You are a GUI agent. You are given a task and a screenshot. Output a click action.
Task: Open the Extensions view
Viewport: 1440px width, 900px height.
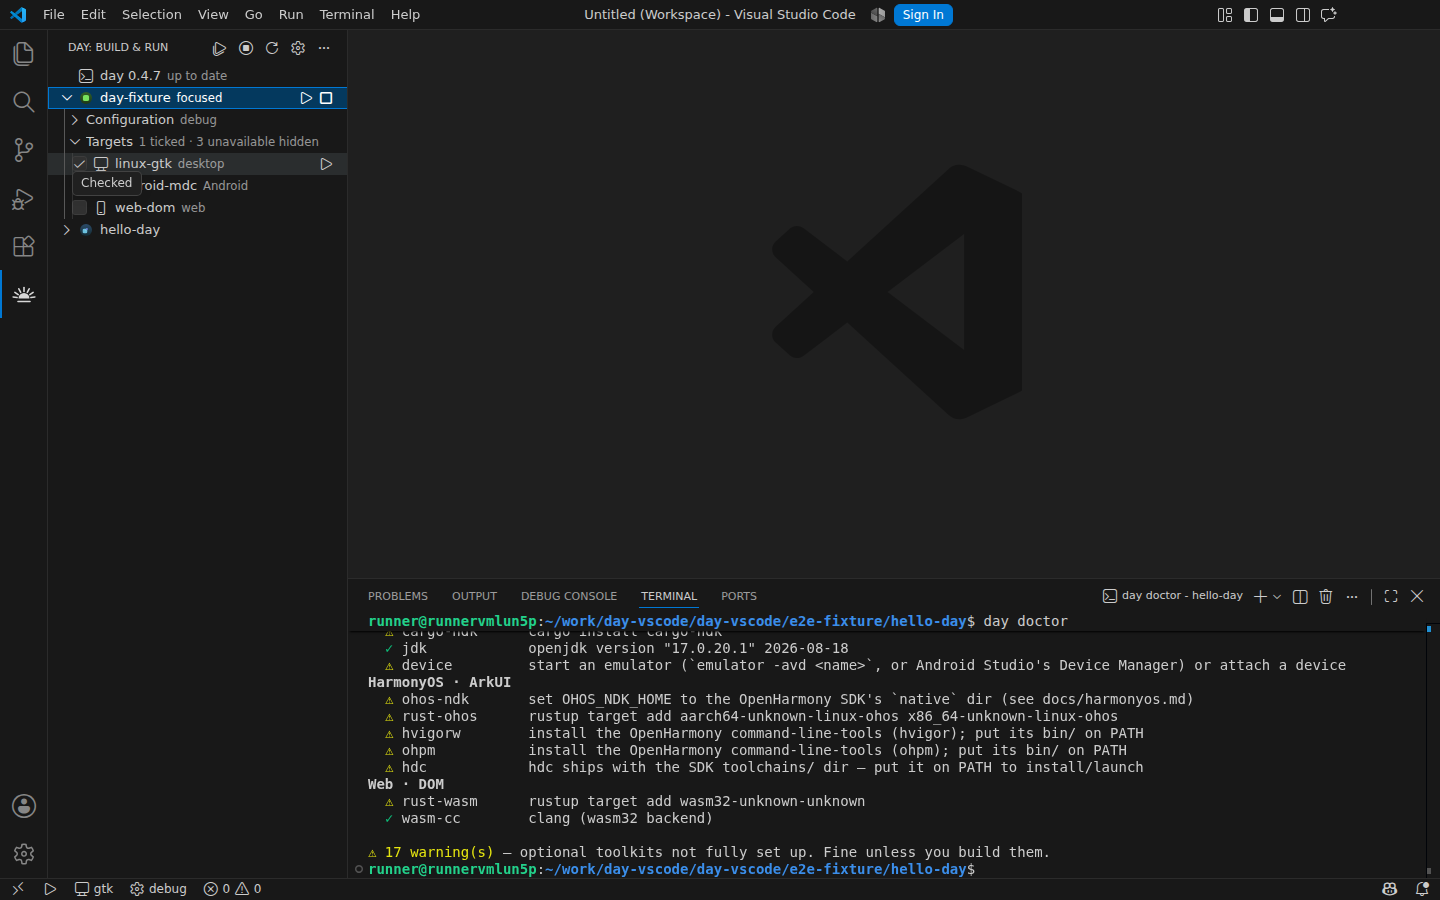[24, 246]
